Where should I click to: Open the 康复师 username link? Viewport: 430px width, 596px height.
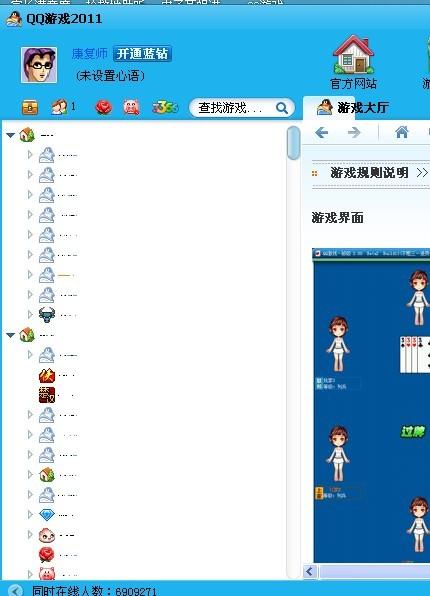click(x=90, y=53)
